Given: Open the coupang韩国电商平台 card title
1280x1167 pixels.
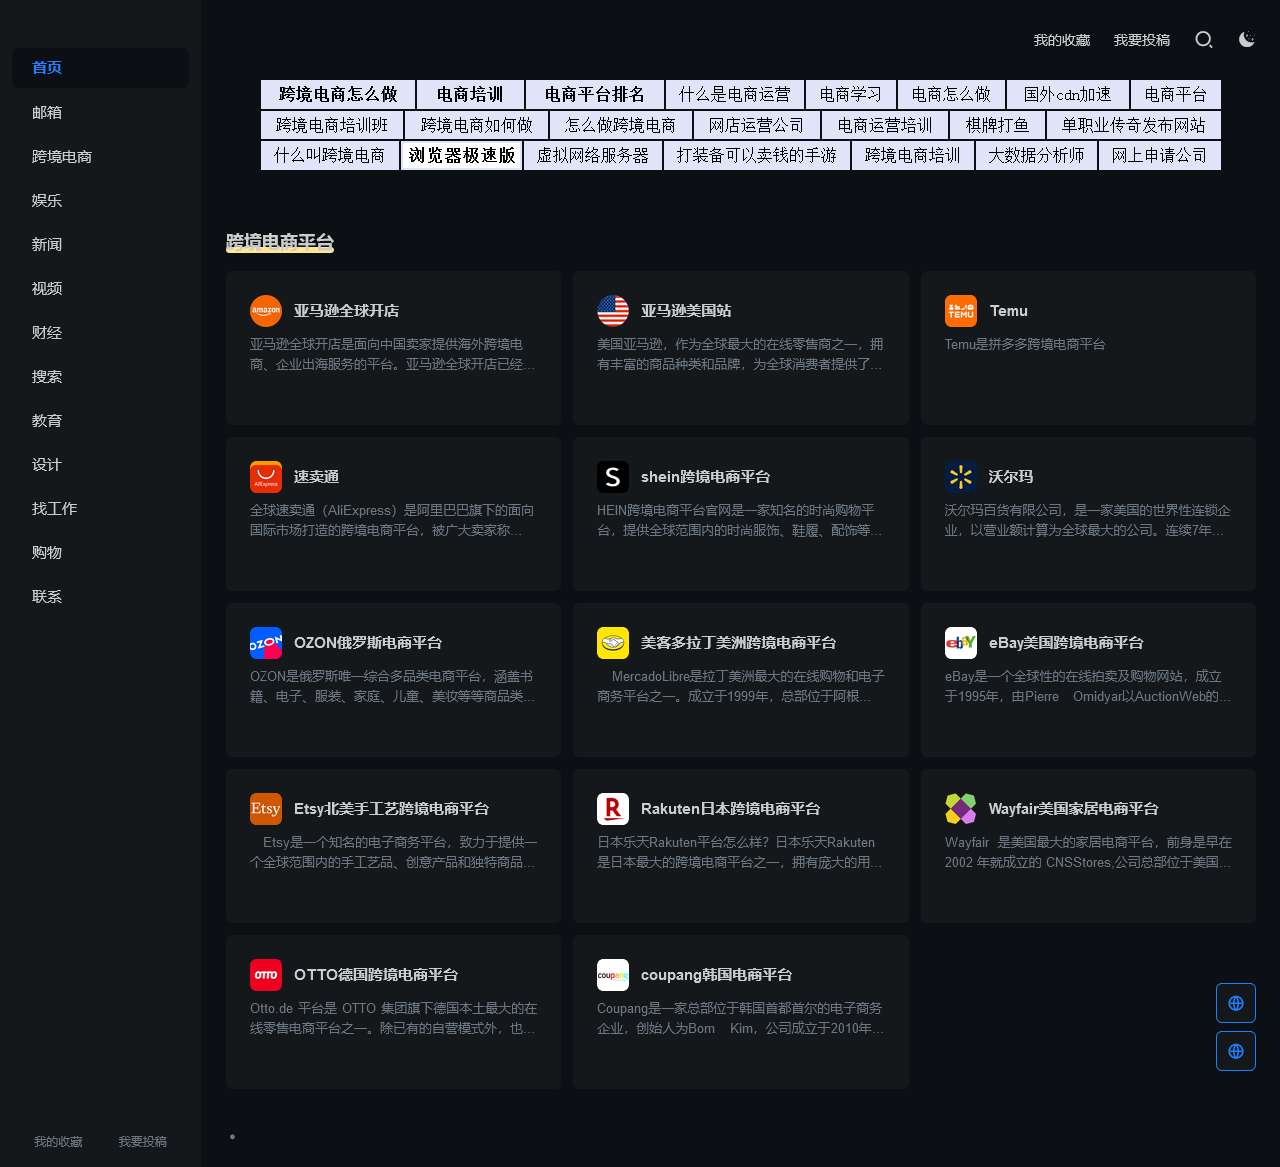Looking at the screenshot, I should point(716,975).
